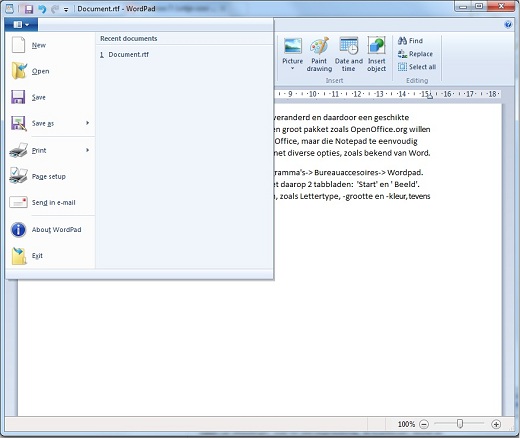Click the WordPad application icon in the title bar

[10, 9]
